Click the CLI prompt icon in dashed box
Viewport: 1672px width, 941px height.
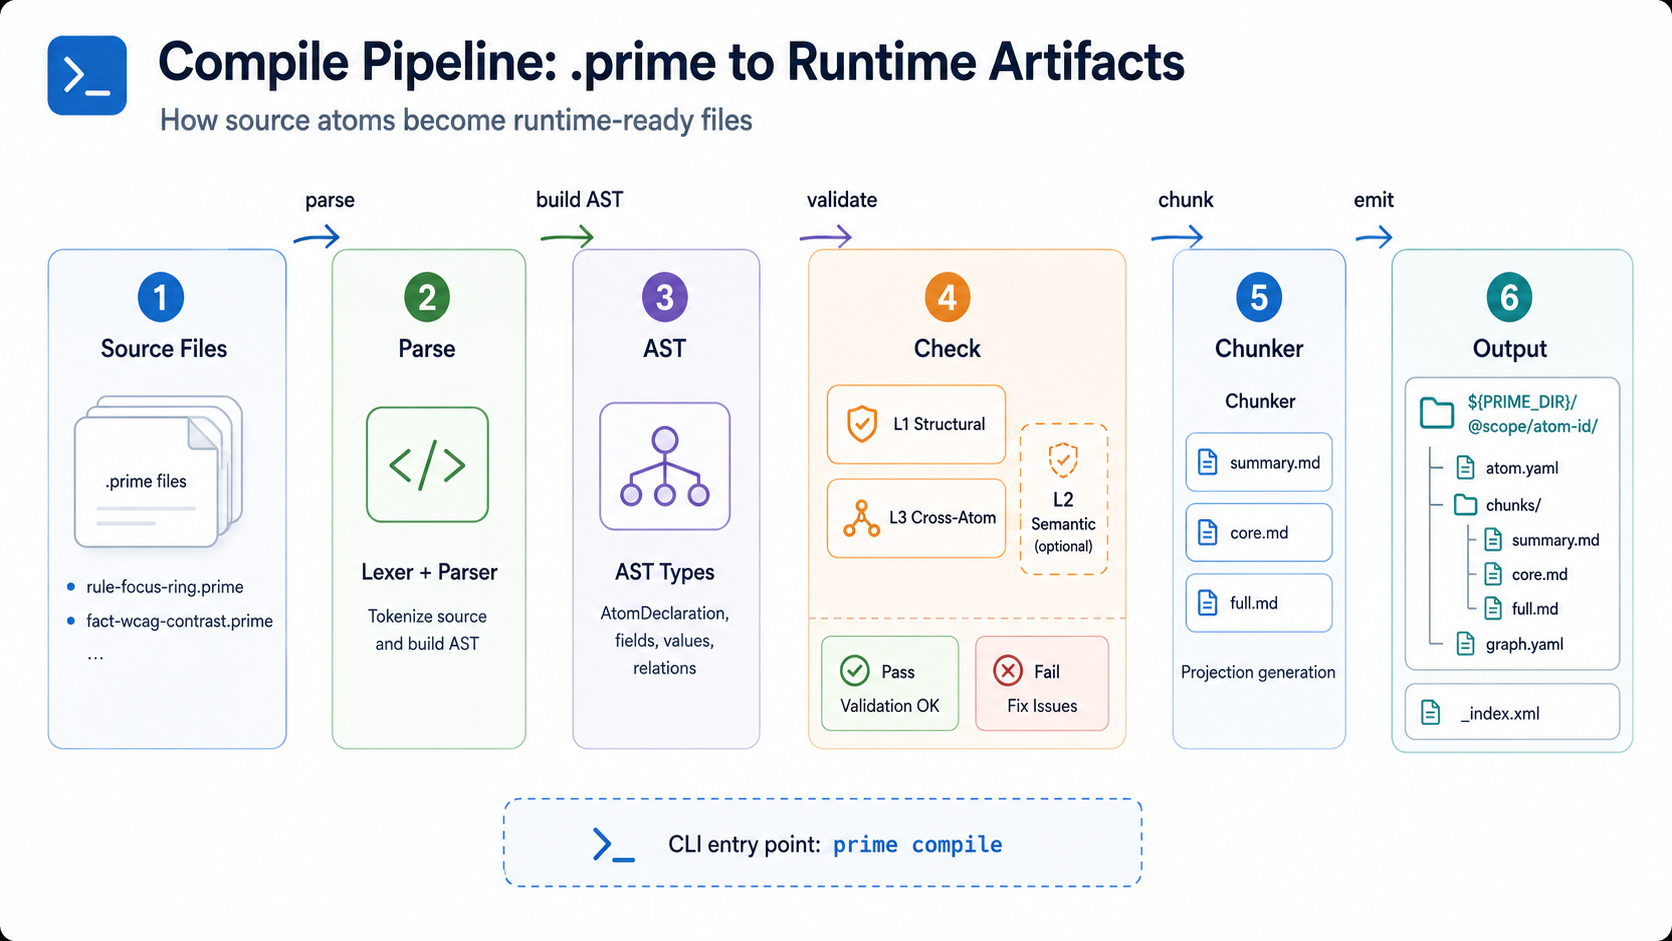(613, 845)
